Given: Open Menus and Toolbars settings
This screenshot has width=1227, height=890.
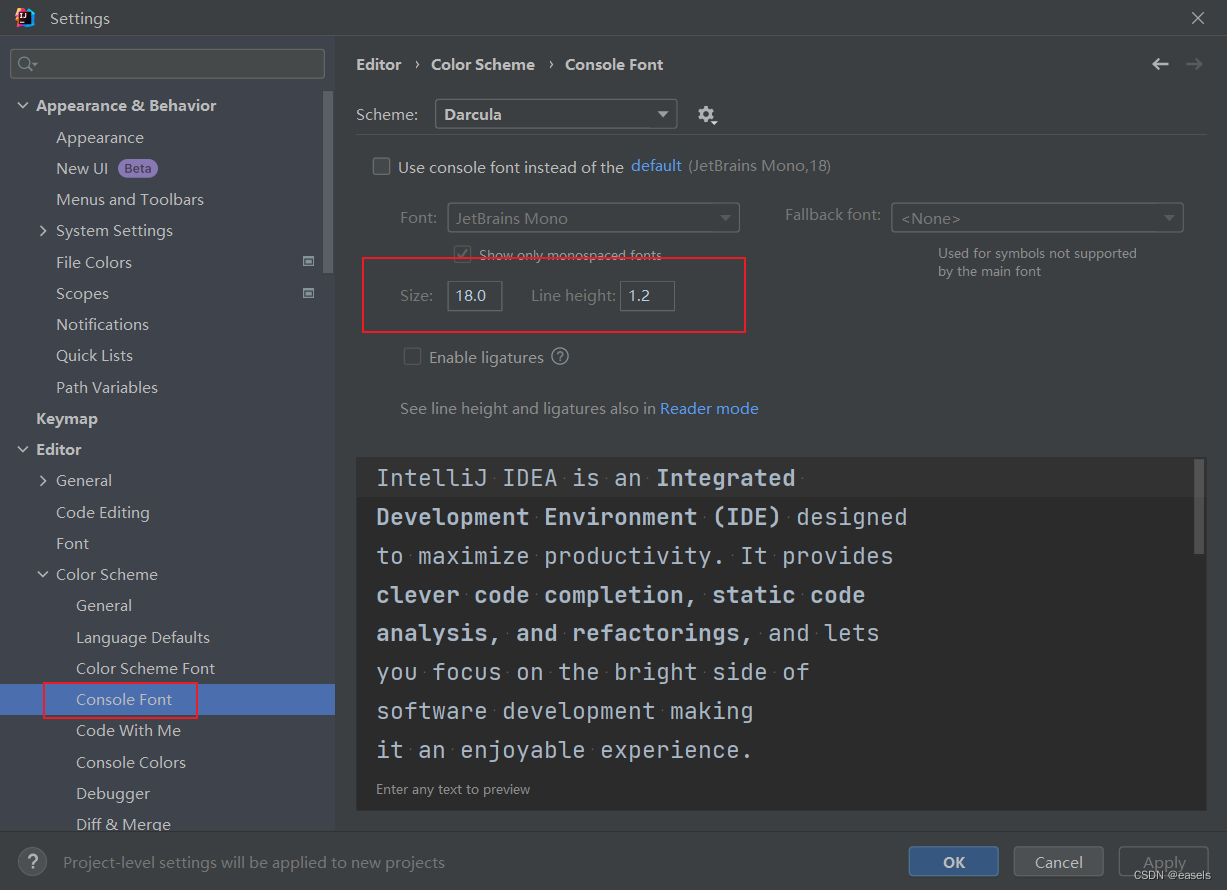Looking at the screenshot, I should (x=130, y=199).
